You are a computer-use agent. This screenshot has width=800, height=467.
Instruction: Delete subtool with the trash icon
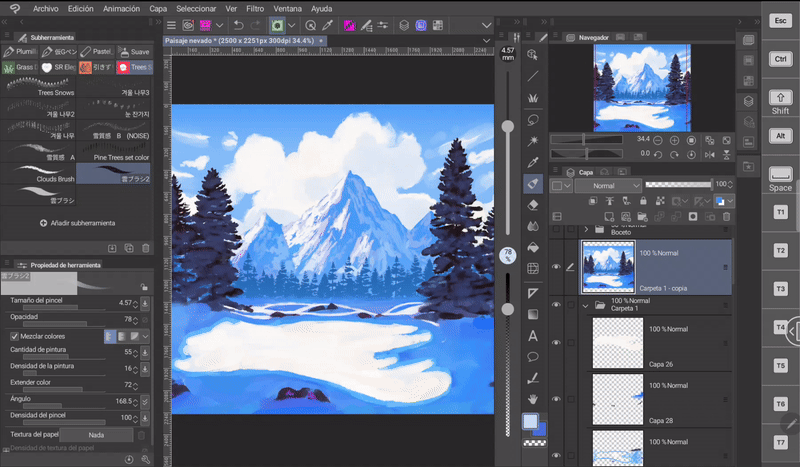tap(145, 248)
